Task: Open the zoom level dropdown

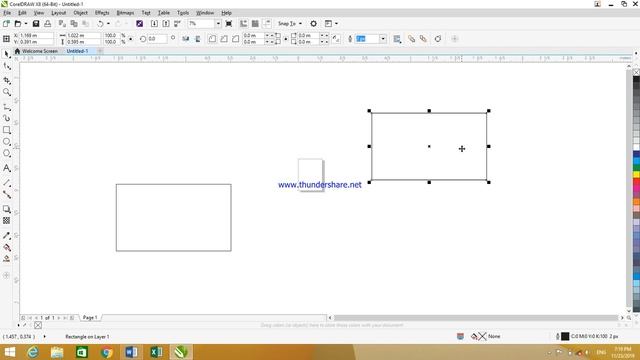Action: point(218,24)
